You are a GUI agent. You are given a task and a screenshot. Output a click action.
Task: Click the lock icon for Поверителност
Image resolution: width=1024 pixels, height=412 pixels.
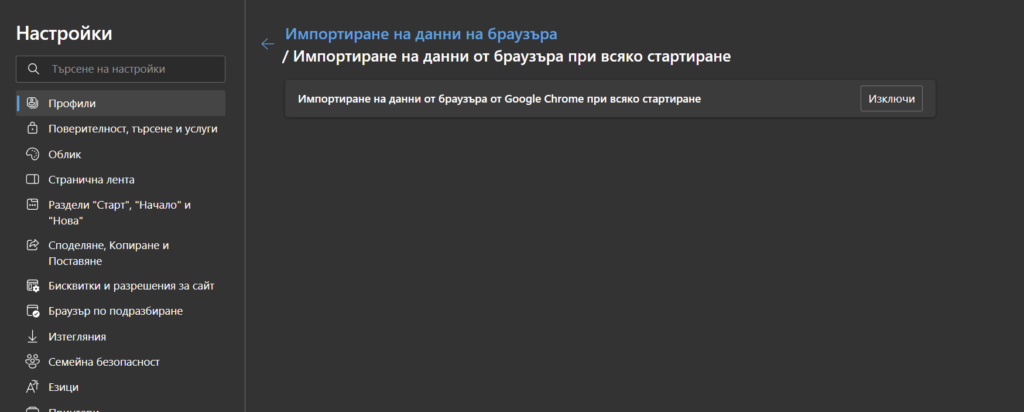(x=33, y=129)
